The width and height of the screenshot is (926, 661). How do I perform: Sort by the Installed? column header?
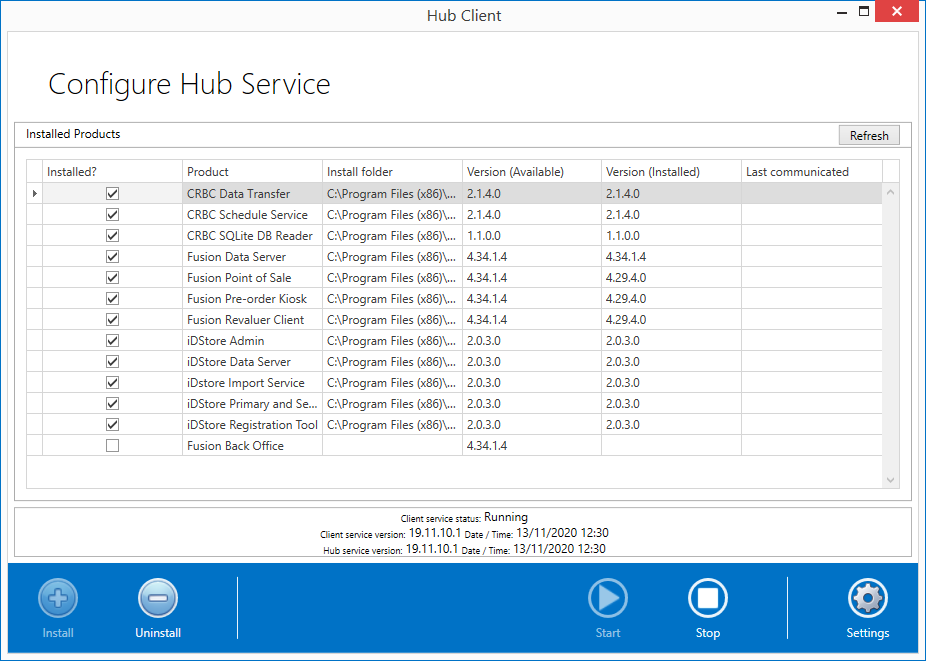(112, 171)
